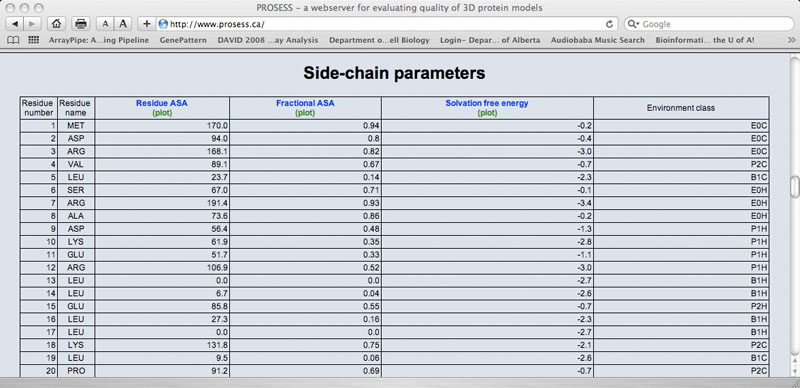Open DAVID 2008 bookmark item
This screenshot has height=388, width=800.
point(268,40)
